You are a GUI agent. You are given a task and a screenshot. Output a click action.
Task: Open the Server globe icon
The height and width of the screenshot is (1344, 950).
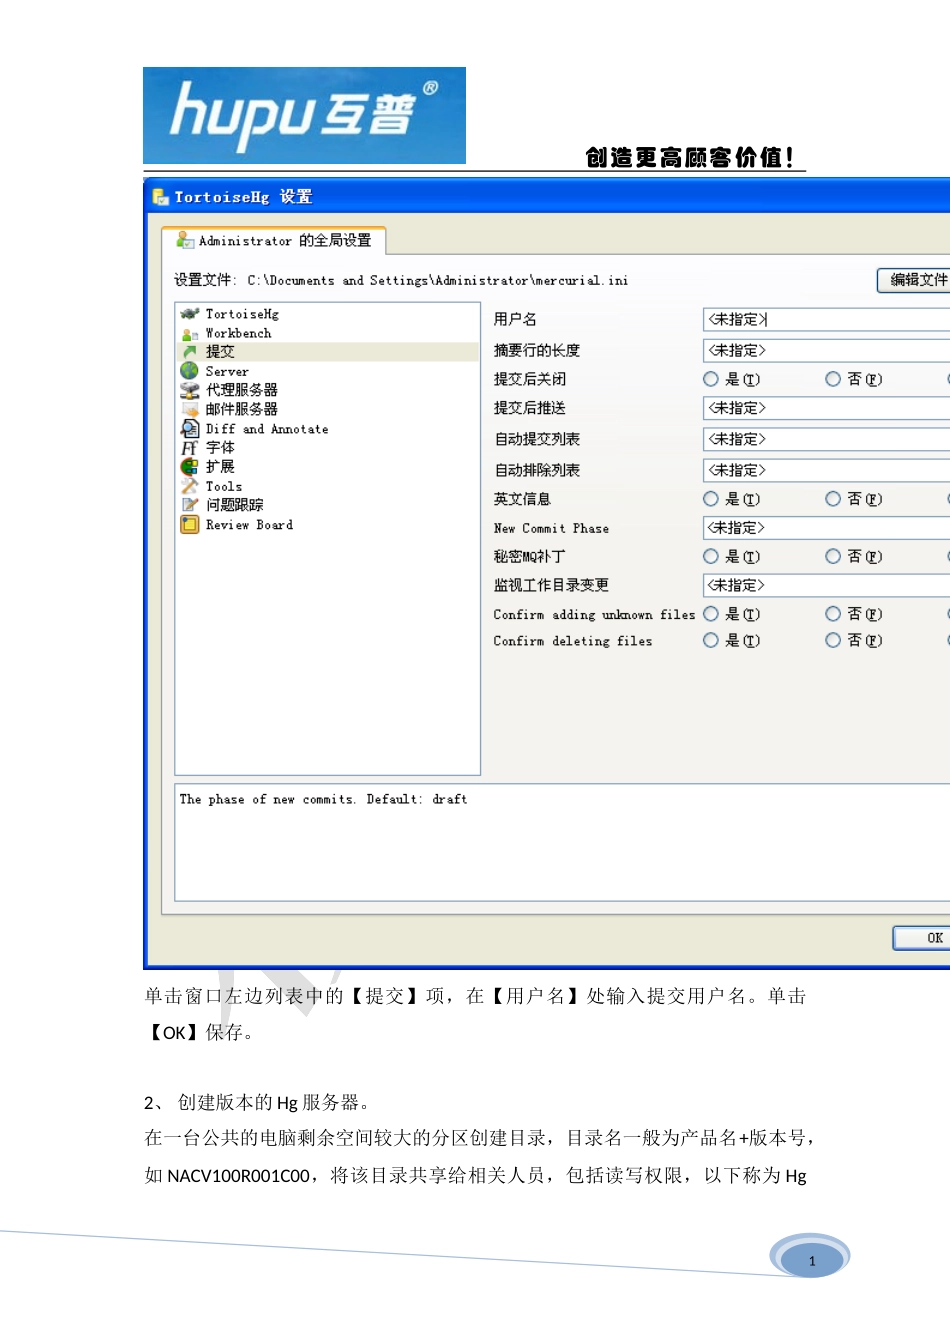[x=189, y=371]
